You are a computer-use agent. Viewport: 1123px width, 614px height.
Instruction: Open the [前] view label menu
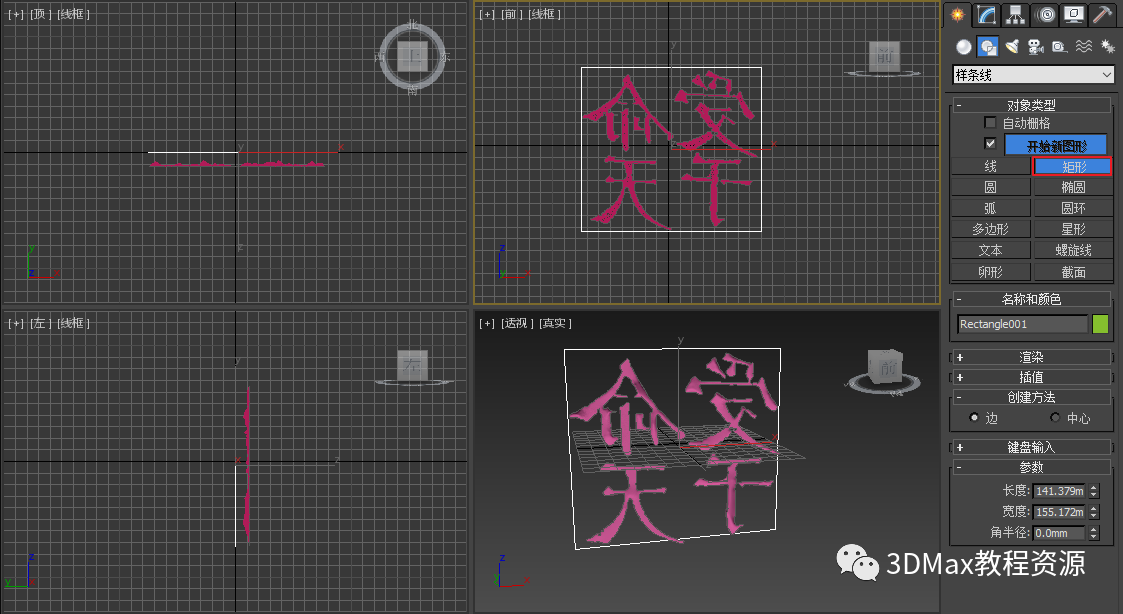click(x=509, y=14)
